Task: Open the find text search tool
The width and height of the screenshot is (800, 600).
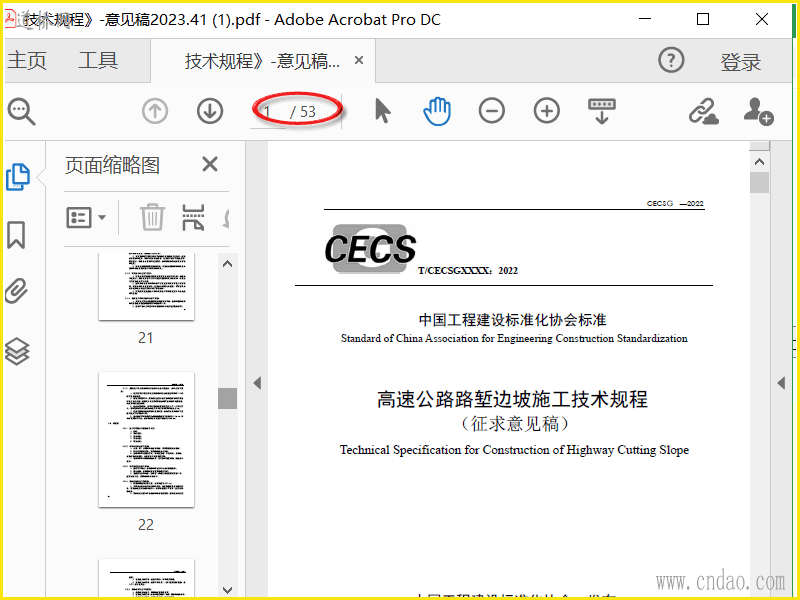Action: click(x=21, y=112)
